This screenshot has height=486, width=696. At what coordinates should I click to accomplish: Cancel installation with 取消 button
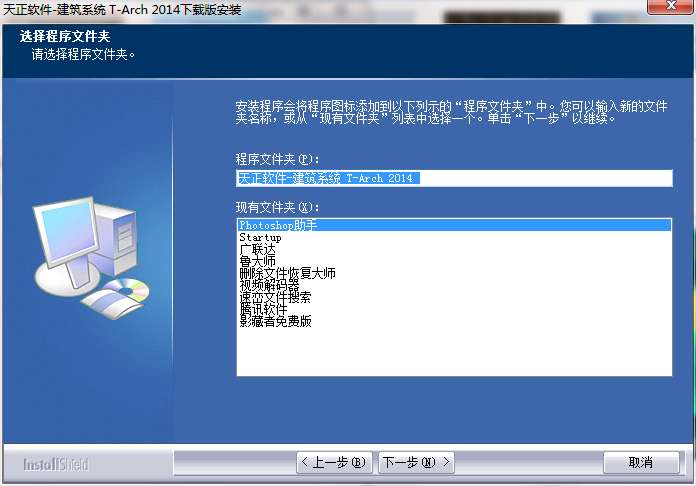click(641, 463)
